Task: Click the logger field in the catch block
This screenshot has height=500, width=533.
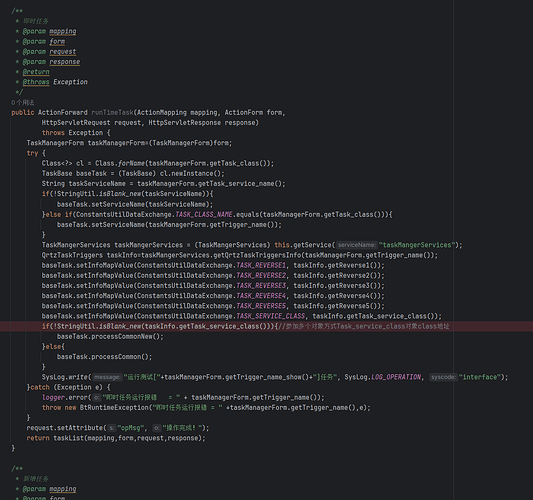Action: click(x=53, y=397)
